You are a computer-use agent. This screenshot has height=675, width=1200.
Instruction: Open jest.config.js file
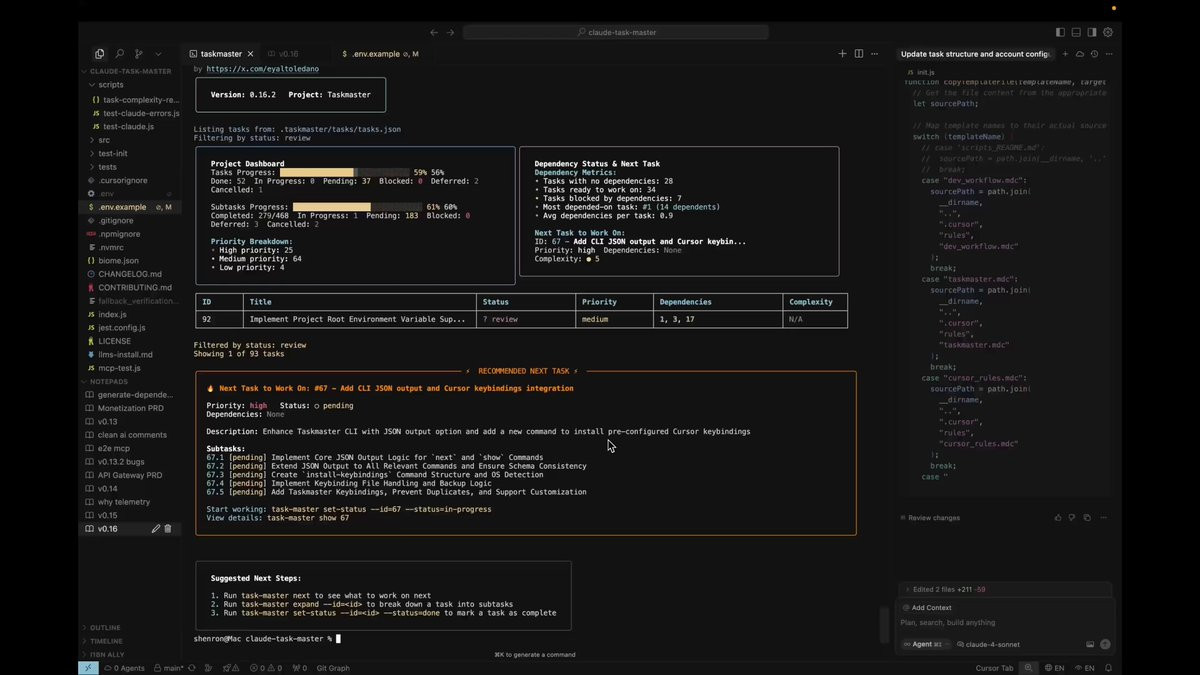tap(132, 327)
